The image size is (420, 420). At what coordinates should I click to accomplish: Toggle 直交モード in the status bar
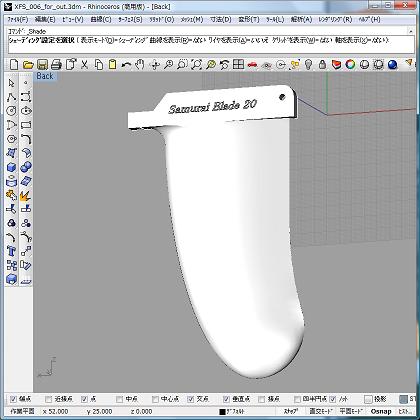point(321,411)
